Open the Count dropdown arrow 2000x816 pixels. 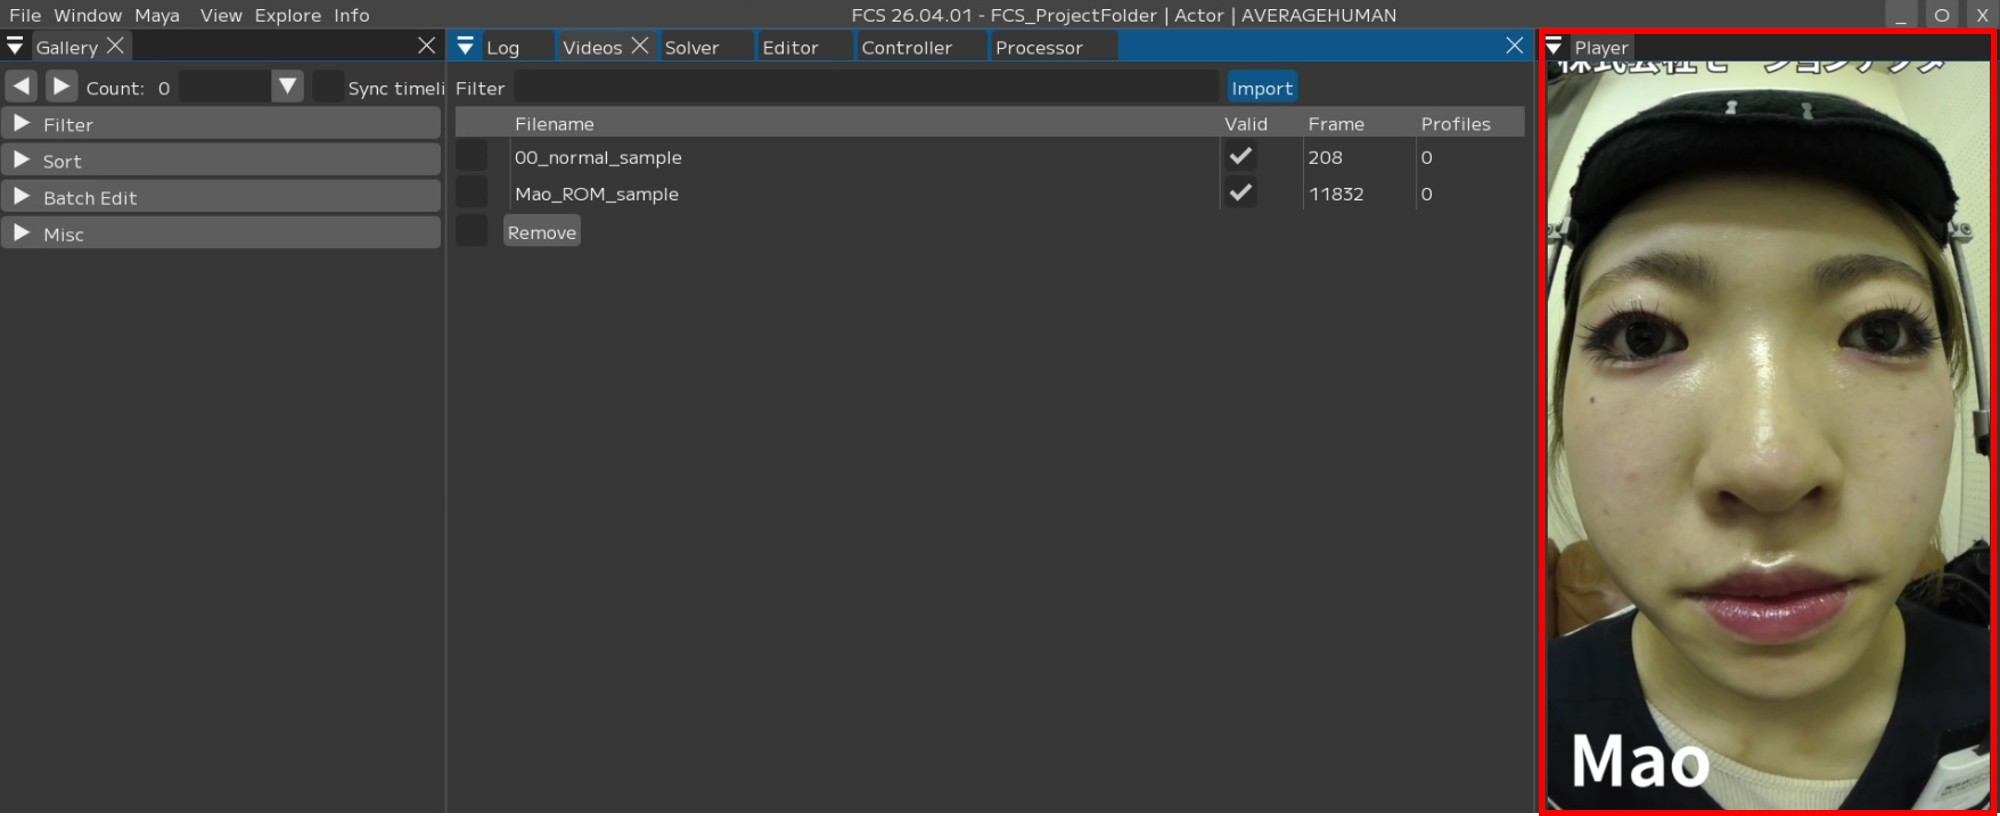(287, 87)
